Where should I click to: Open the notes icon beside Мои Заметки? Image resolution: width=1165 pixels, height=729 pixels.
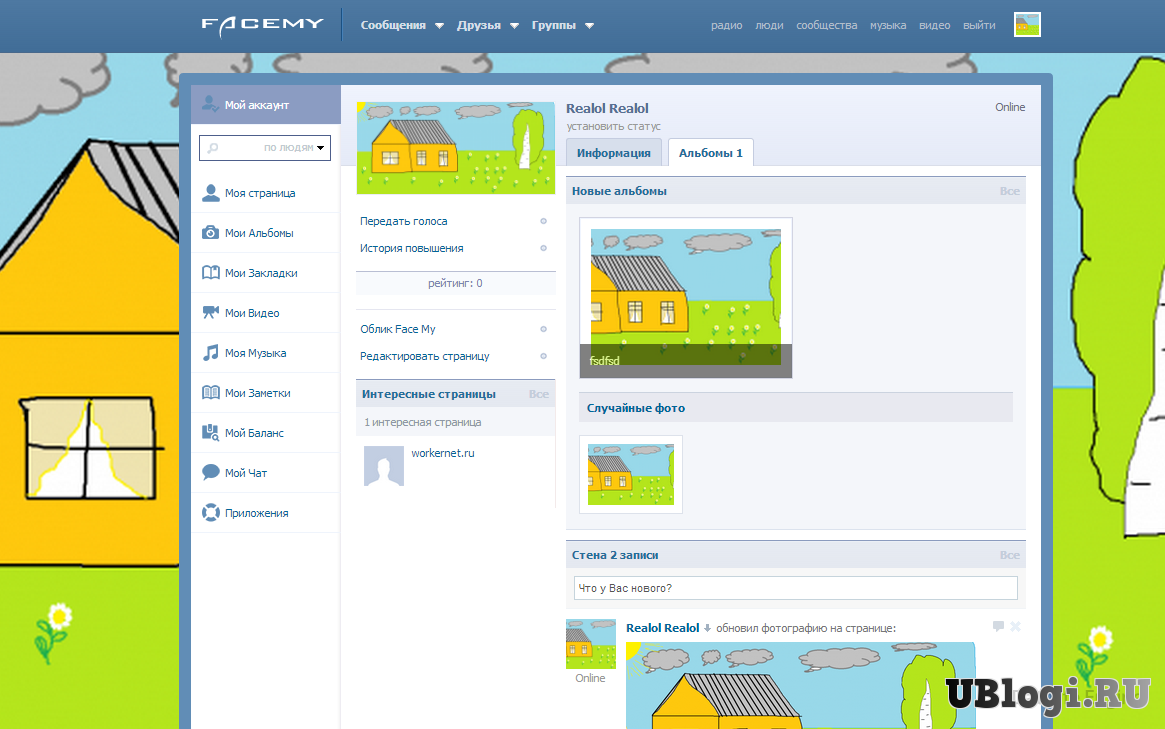pos(211,393)
